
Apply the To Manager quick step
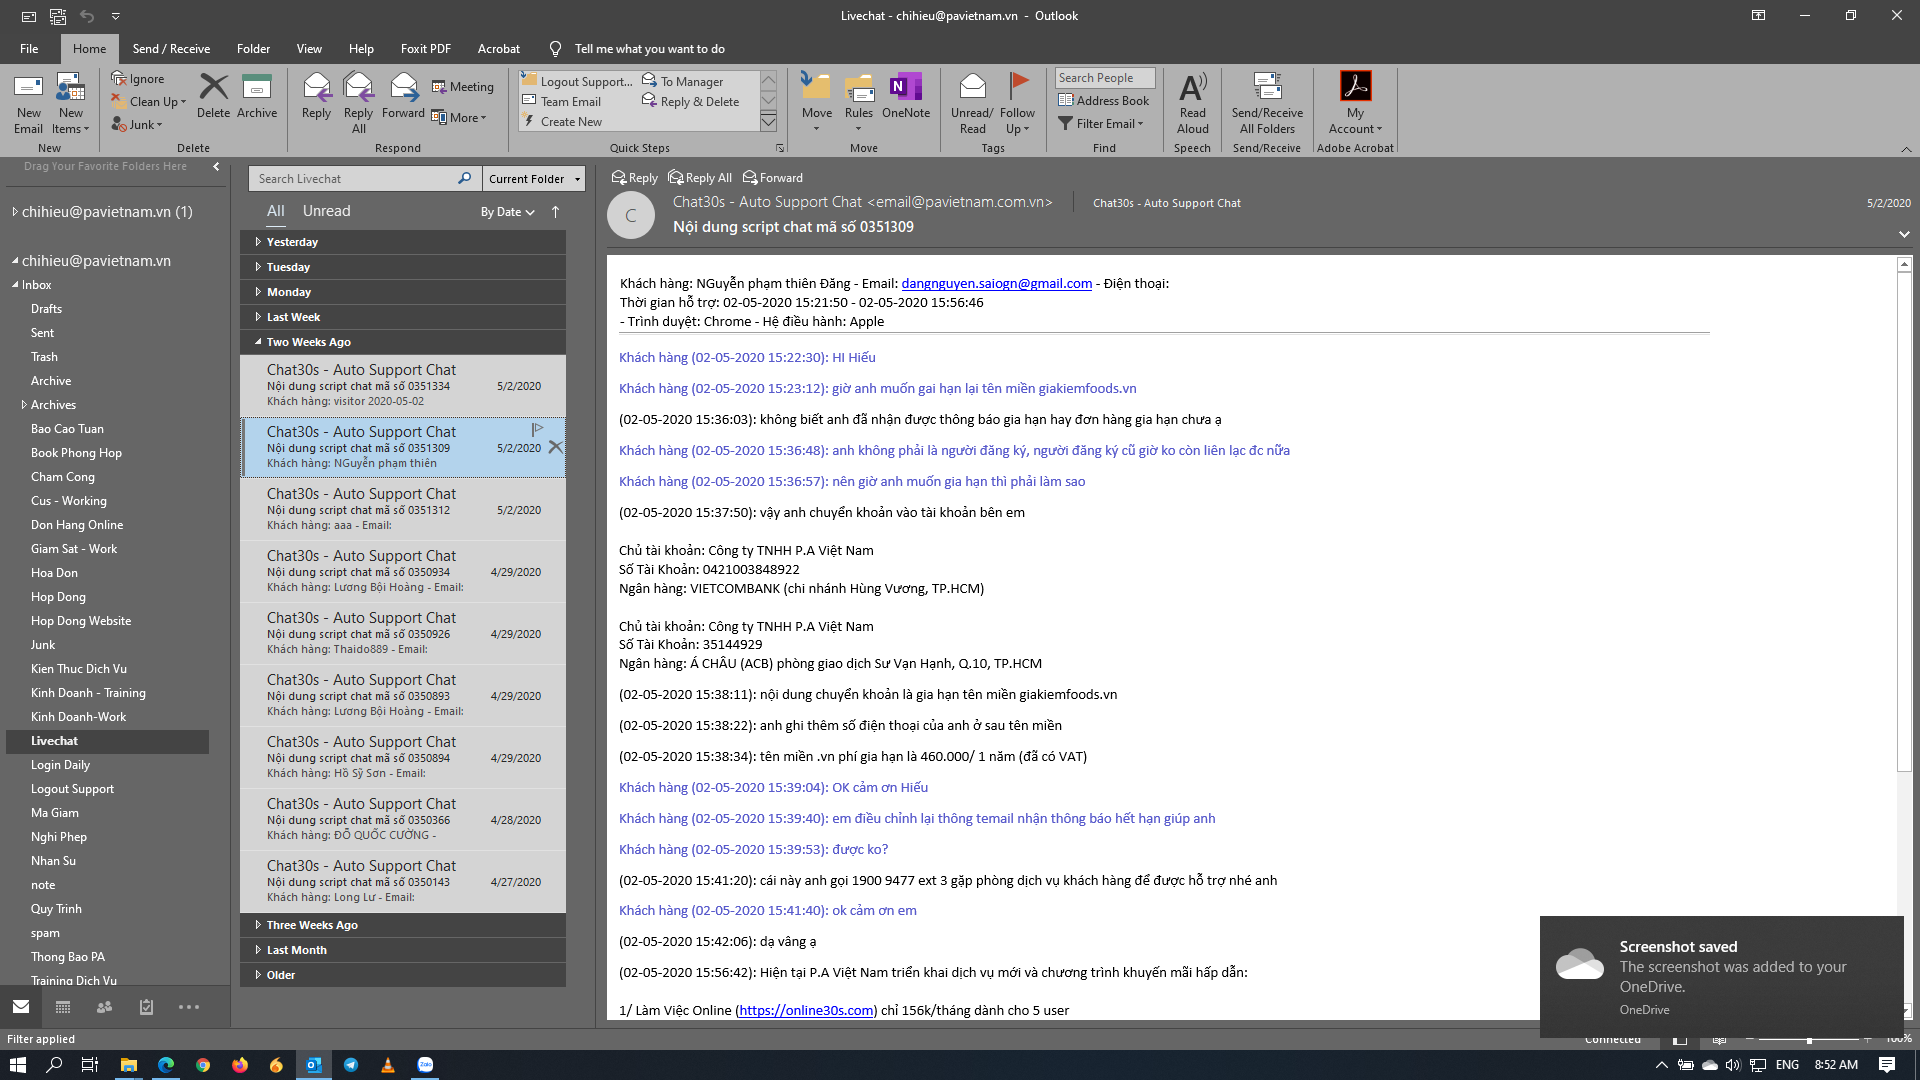[x=683, y=82]
